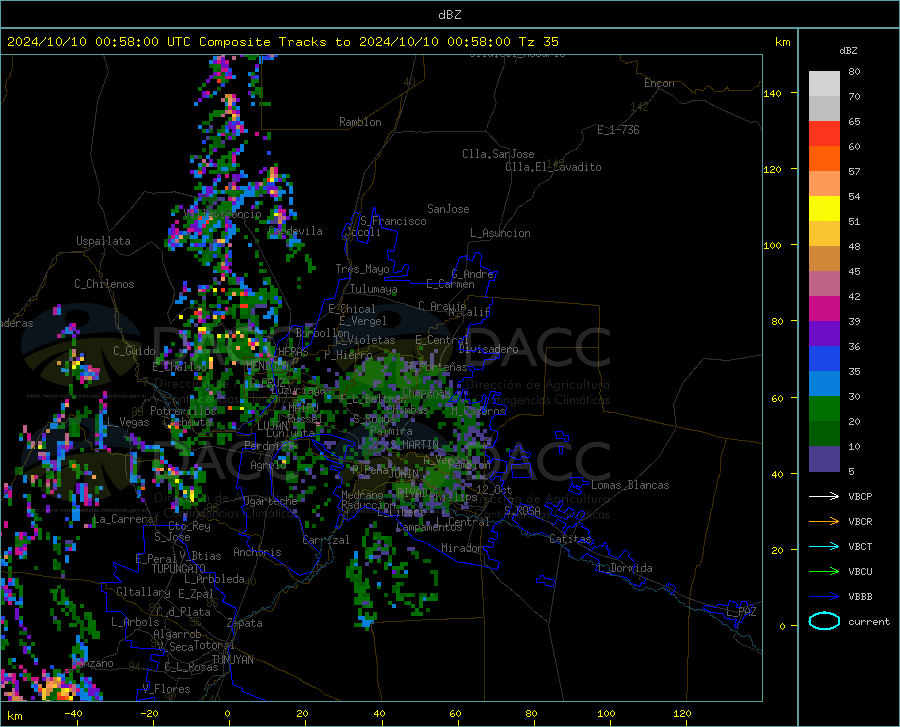900x727 pixels.
Task: Click the Divisadero map label
Action: [488, 349]
